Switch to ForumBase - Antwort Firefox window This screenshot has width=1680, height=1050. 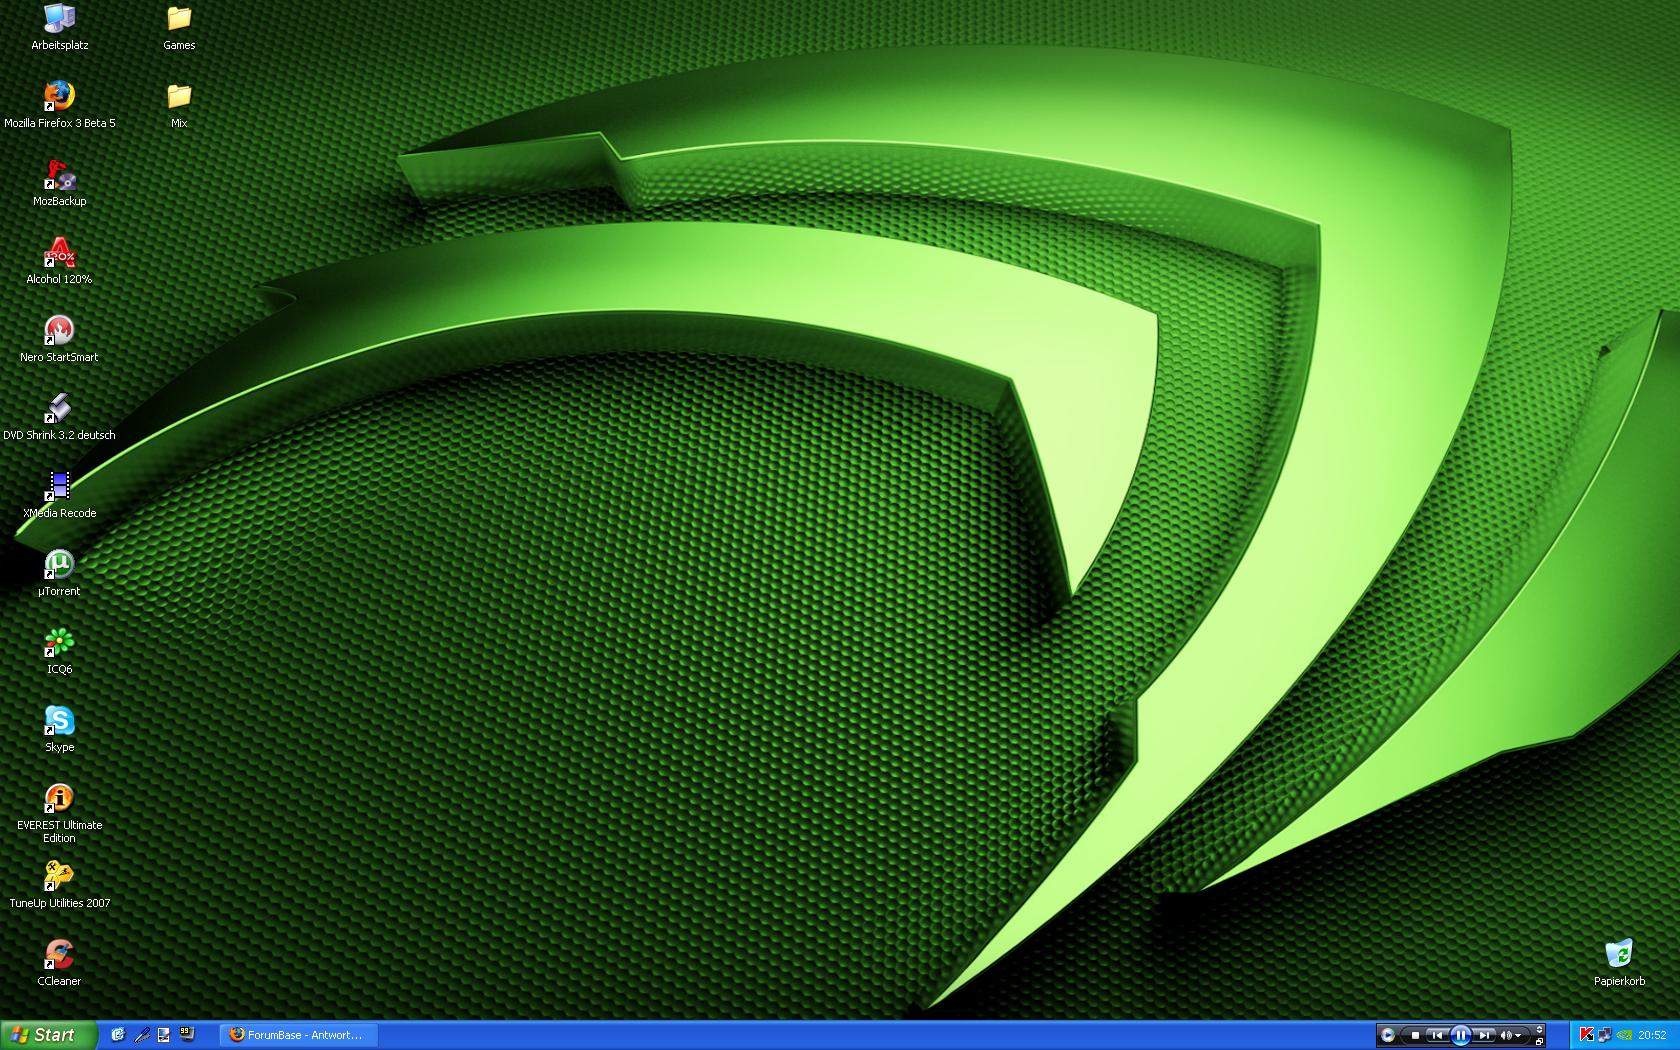299,1035
